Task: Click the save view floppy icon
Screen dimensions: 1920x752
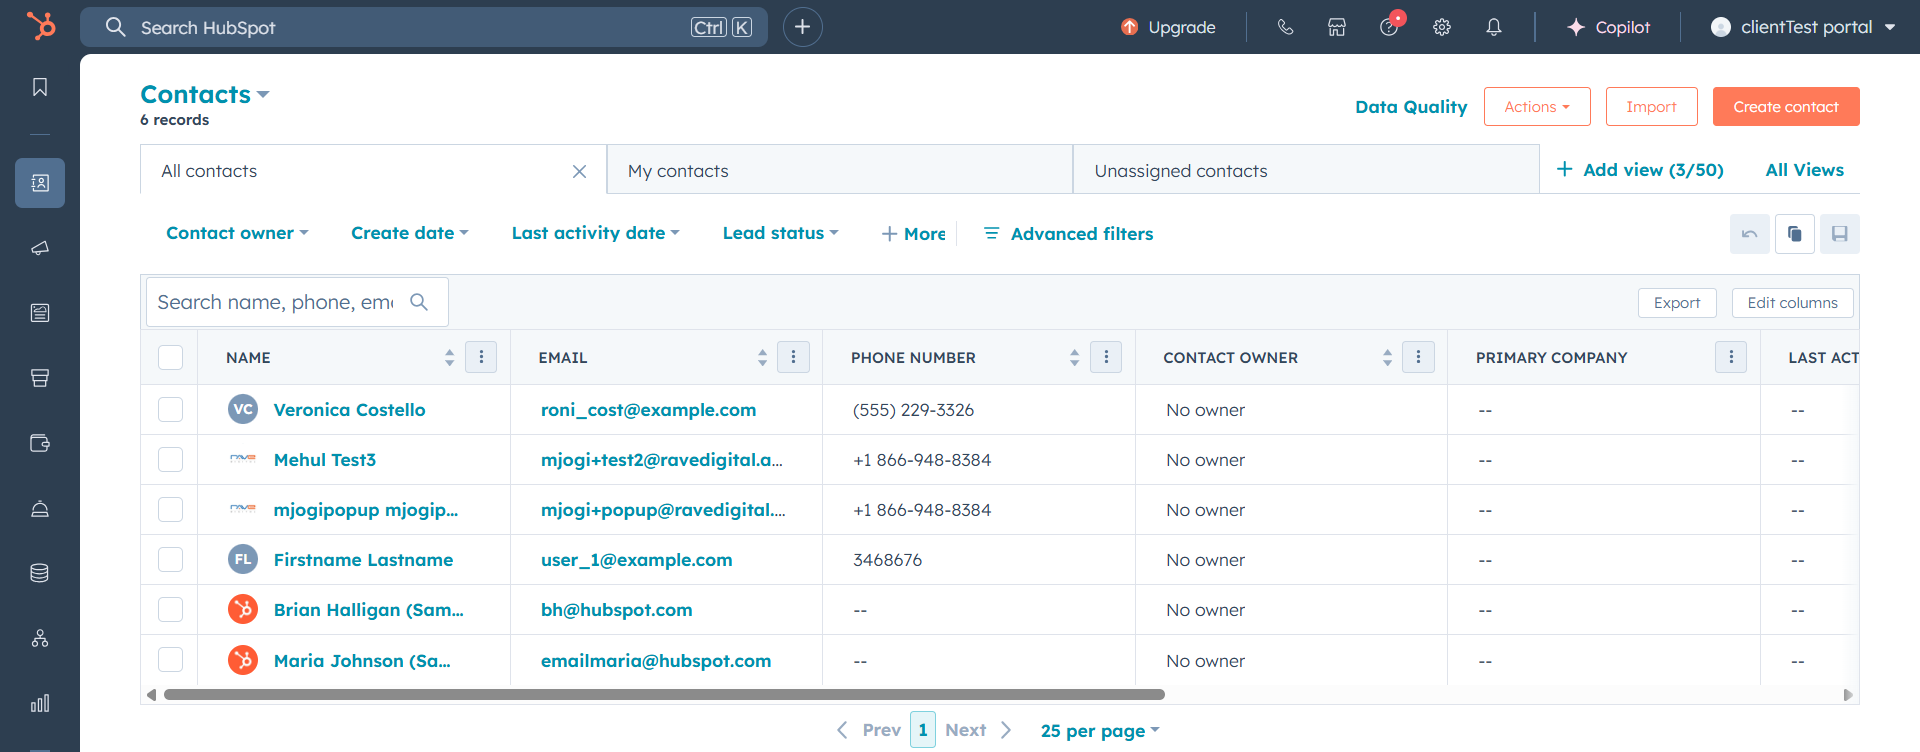Action: click(x=1840, y=234)
